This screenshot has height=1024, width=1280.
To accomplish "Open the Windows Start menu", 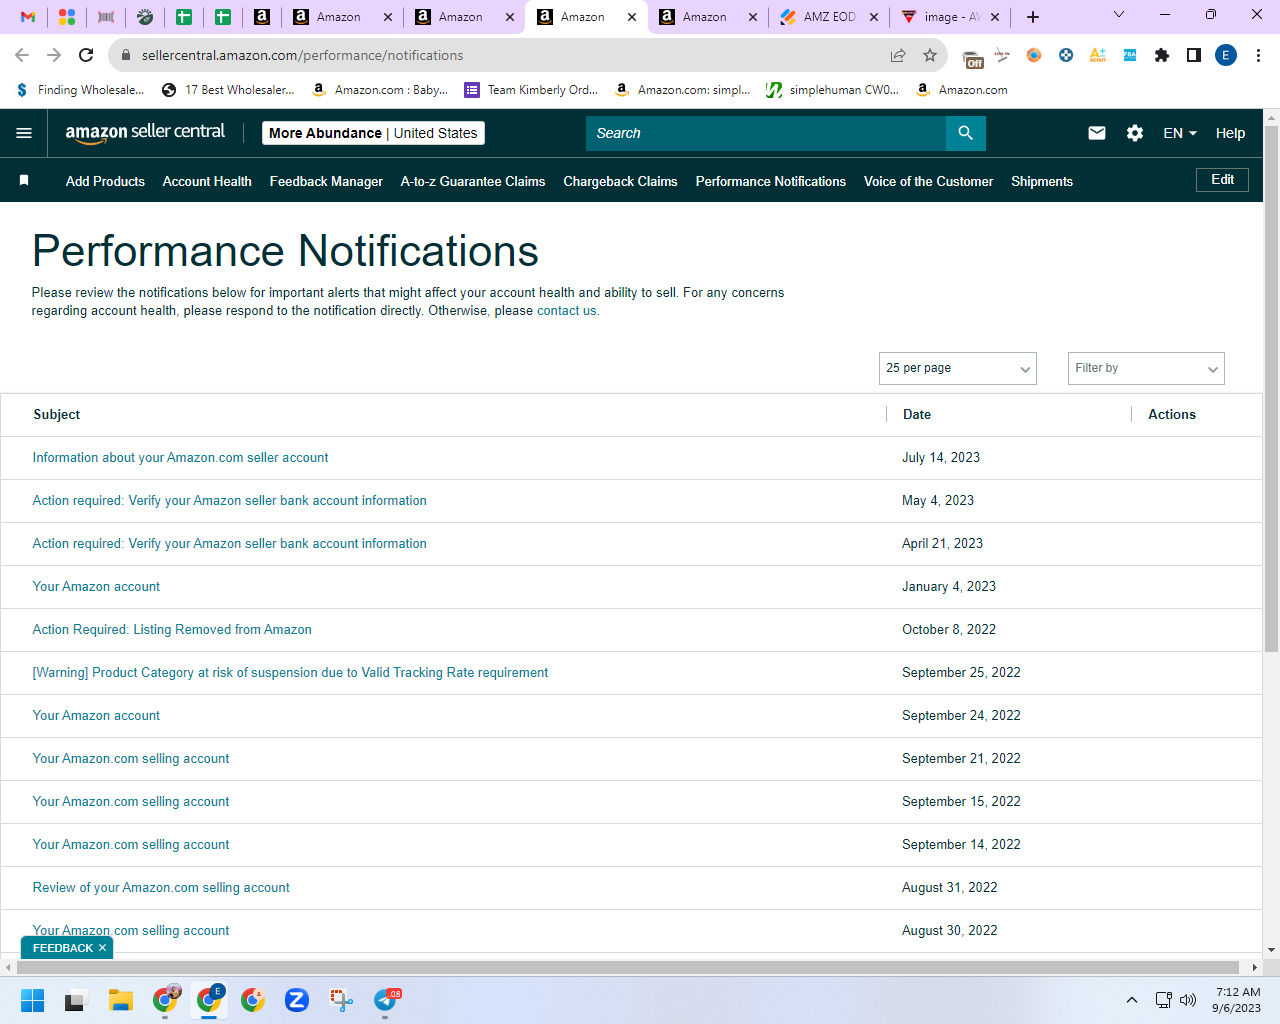I will point(33,1000).
